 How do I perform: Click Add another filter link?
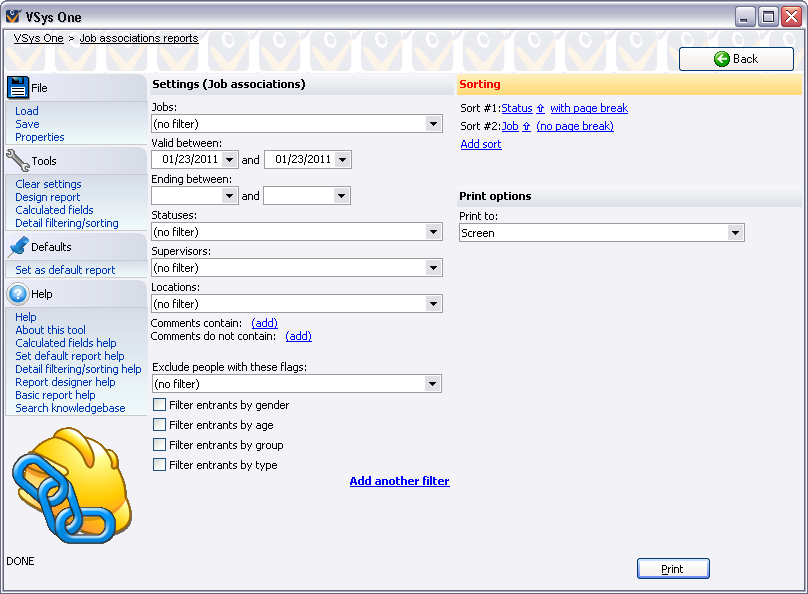399,481
